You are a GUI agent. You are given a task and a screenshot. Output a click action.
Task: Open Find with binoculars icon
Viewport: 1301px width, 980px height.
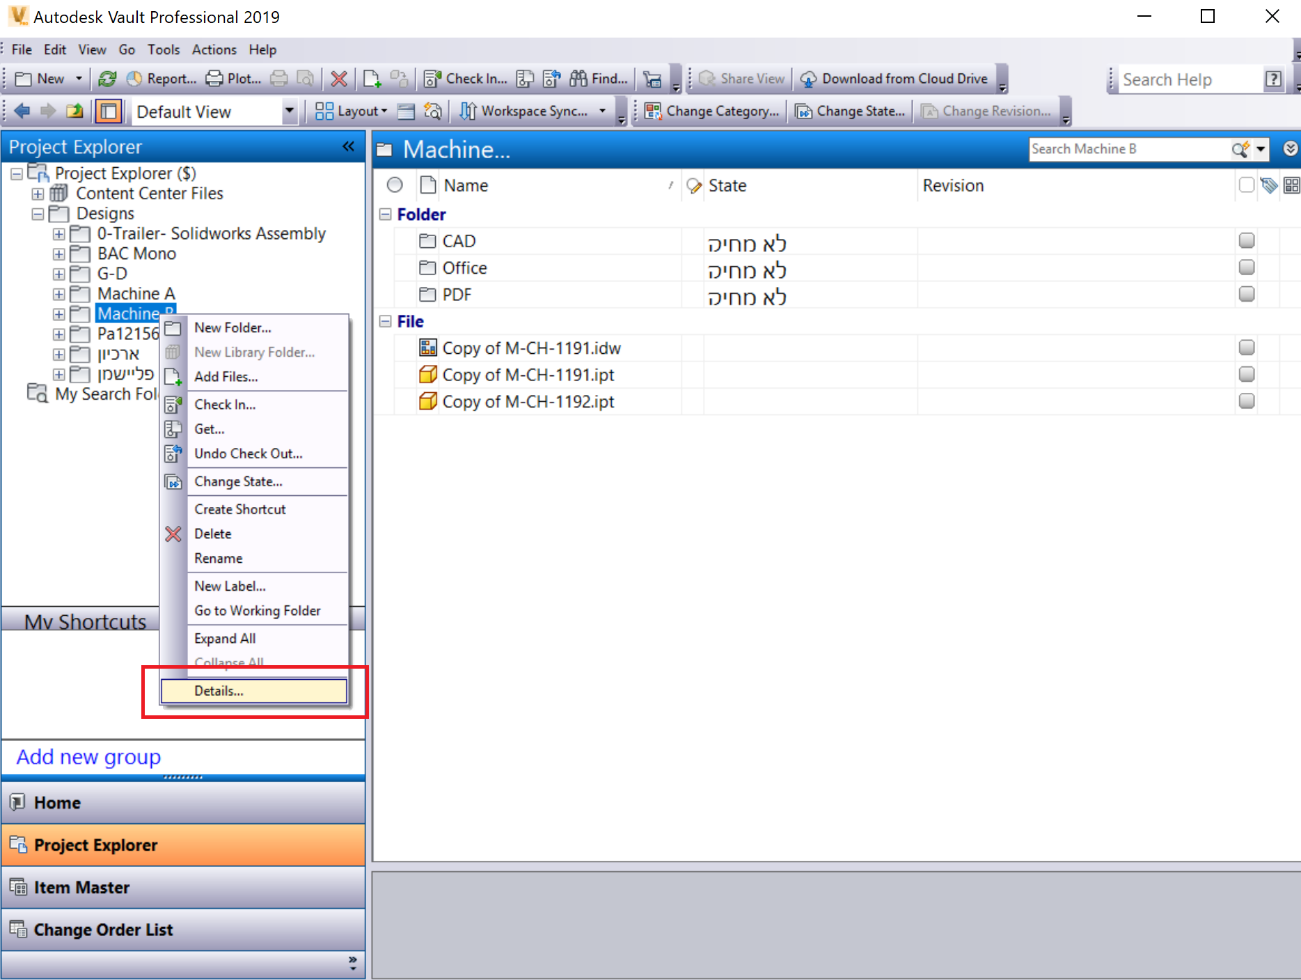[598, 78]
